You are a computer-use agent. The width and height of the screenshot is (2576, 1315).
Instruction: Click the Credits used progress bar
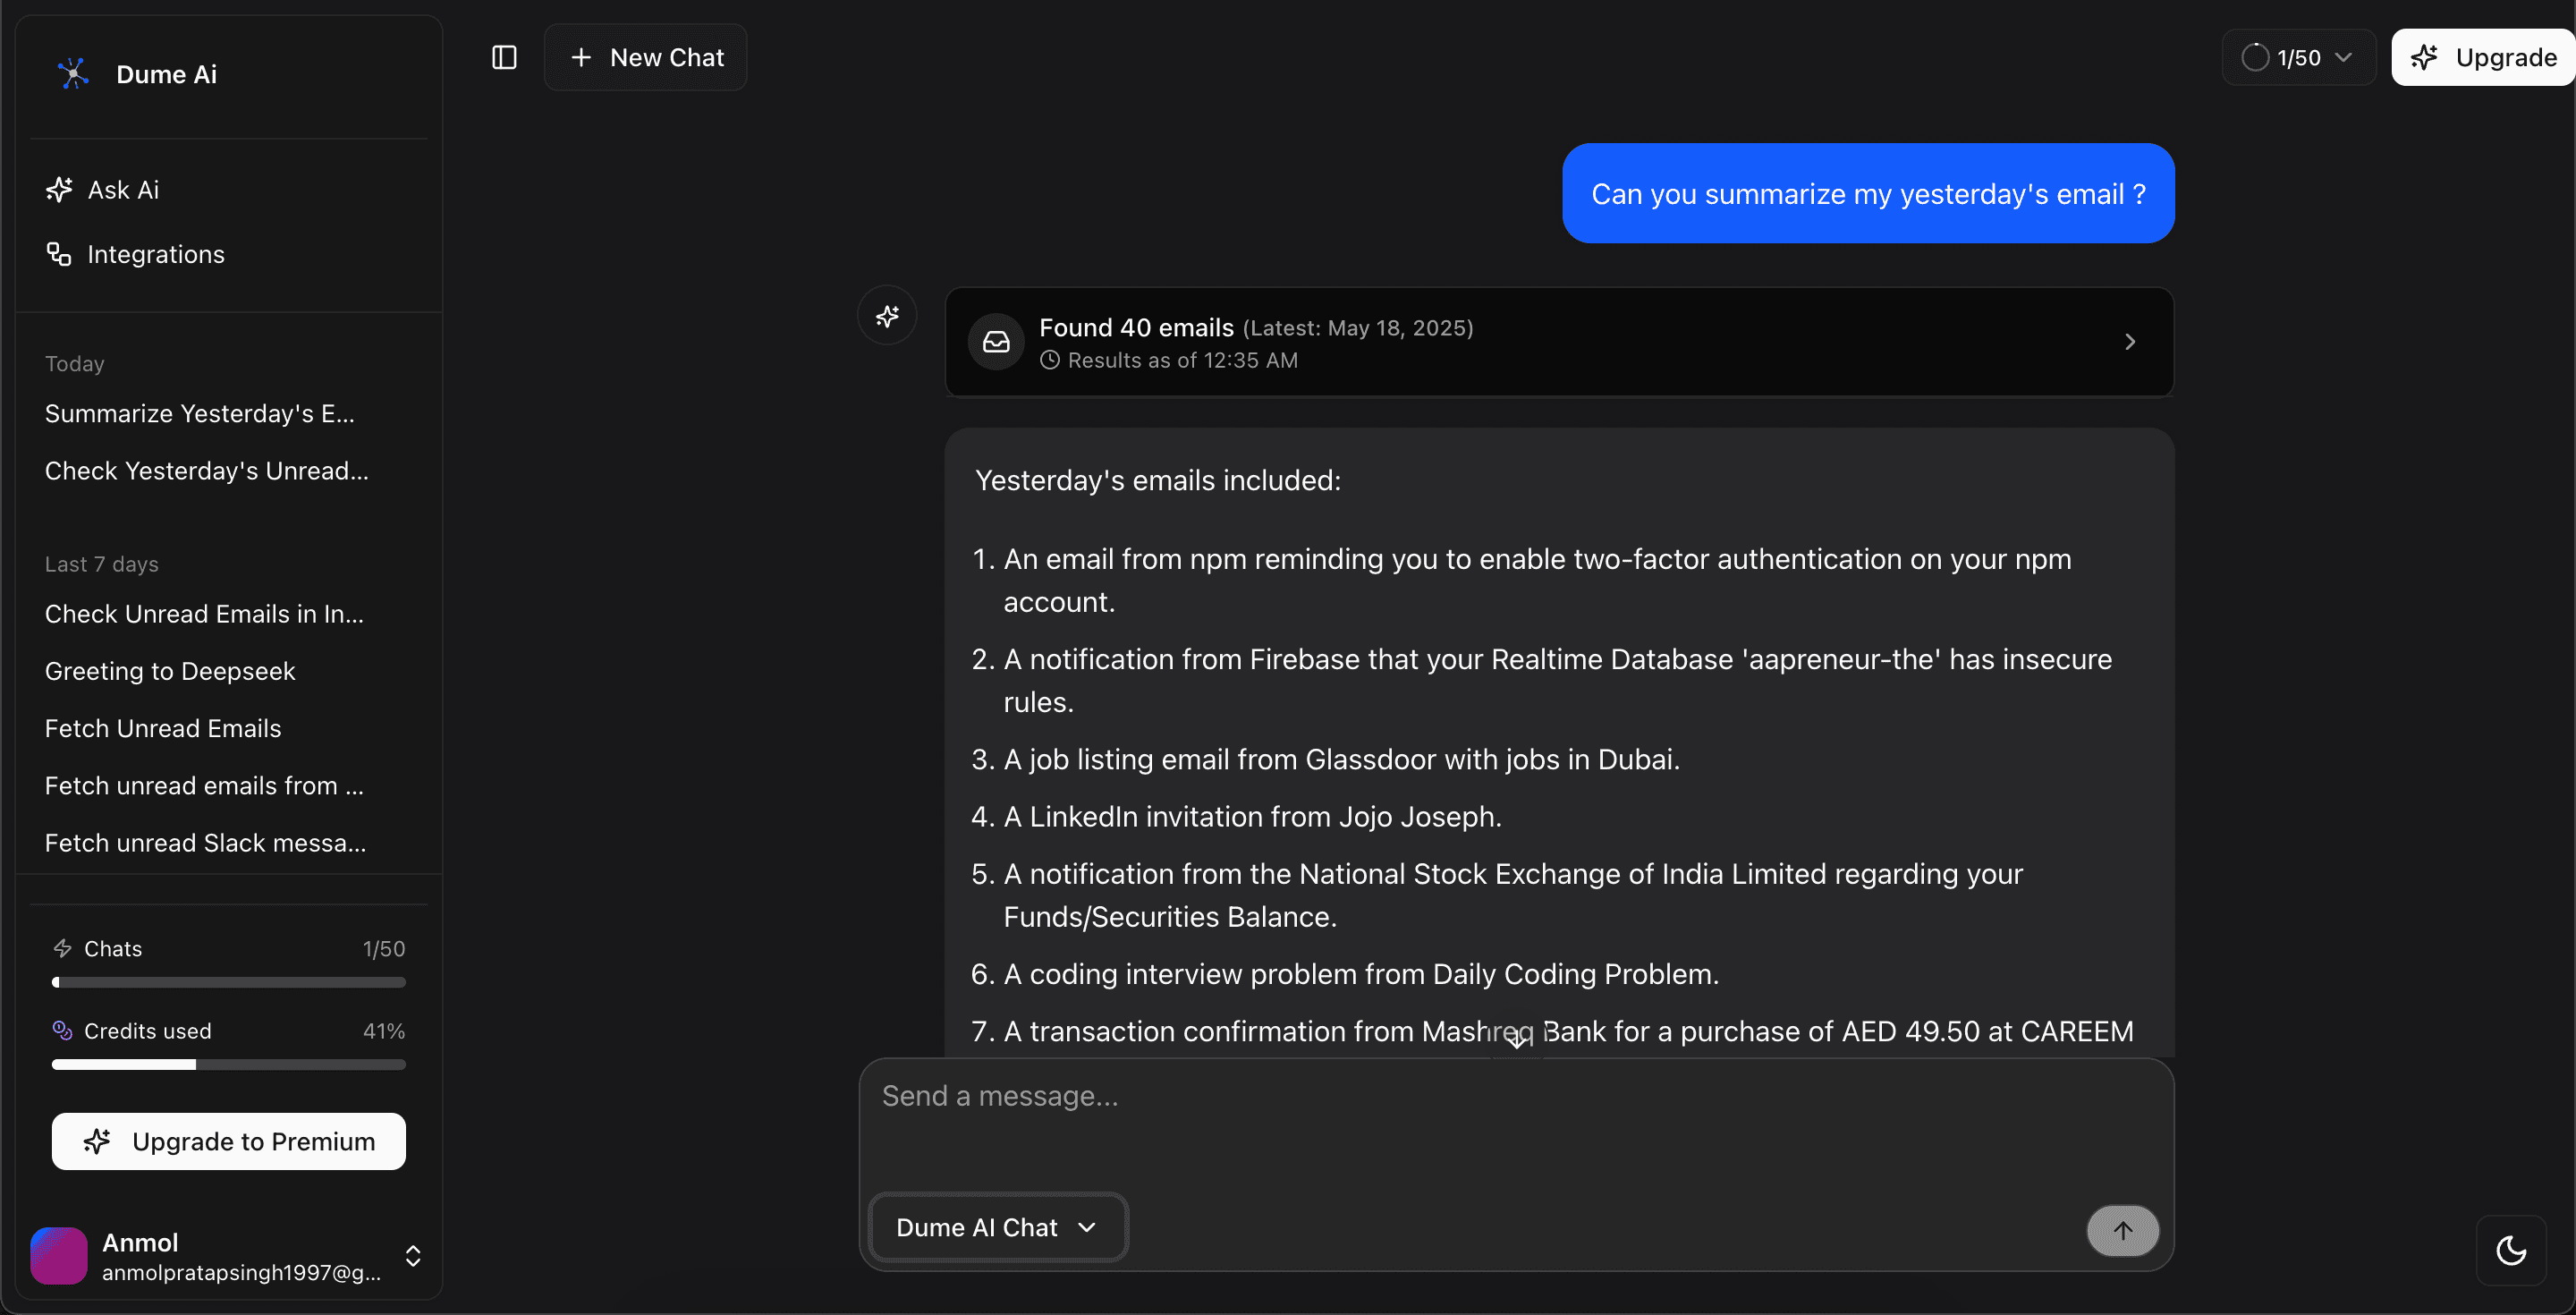tap(229, 1065)
